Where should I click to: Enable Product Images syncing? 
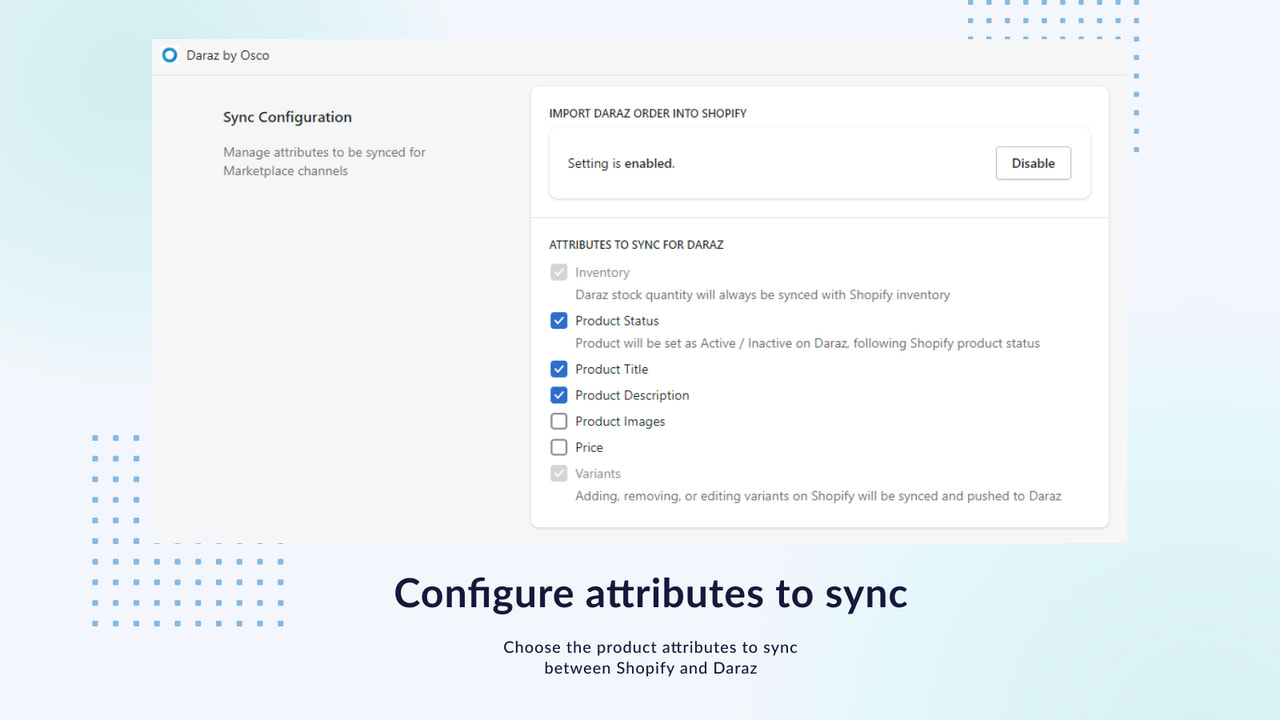(x=559, y=421)
